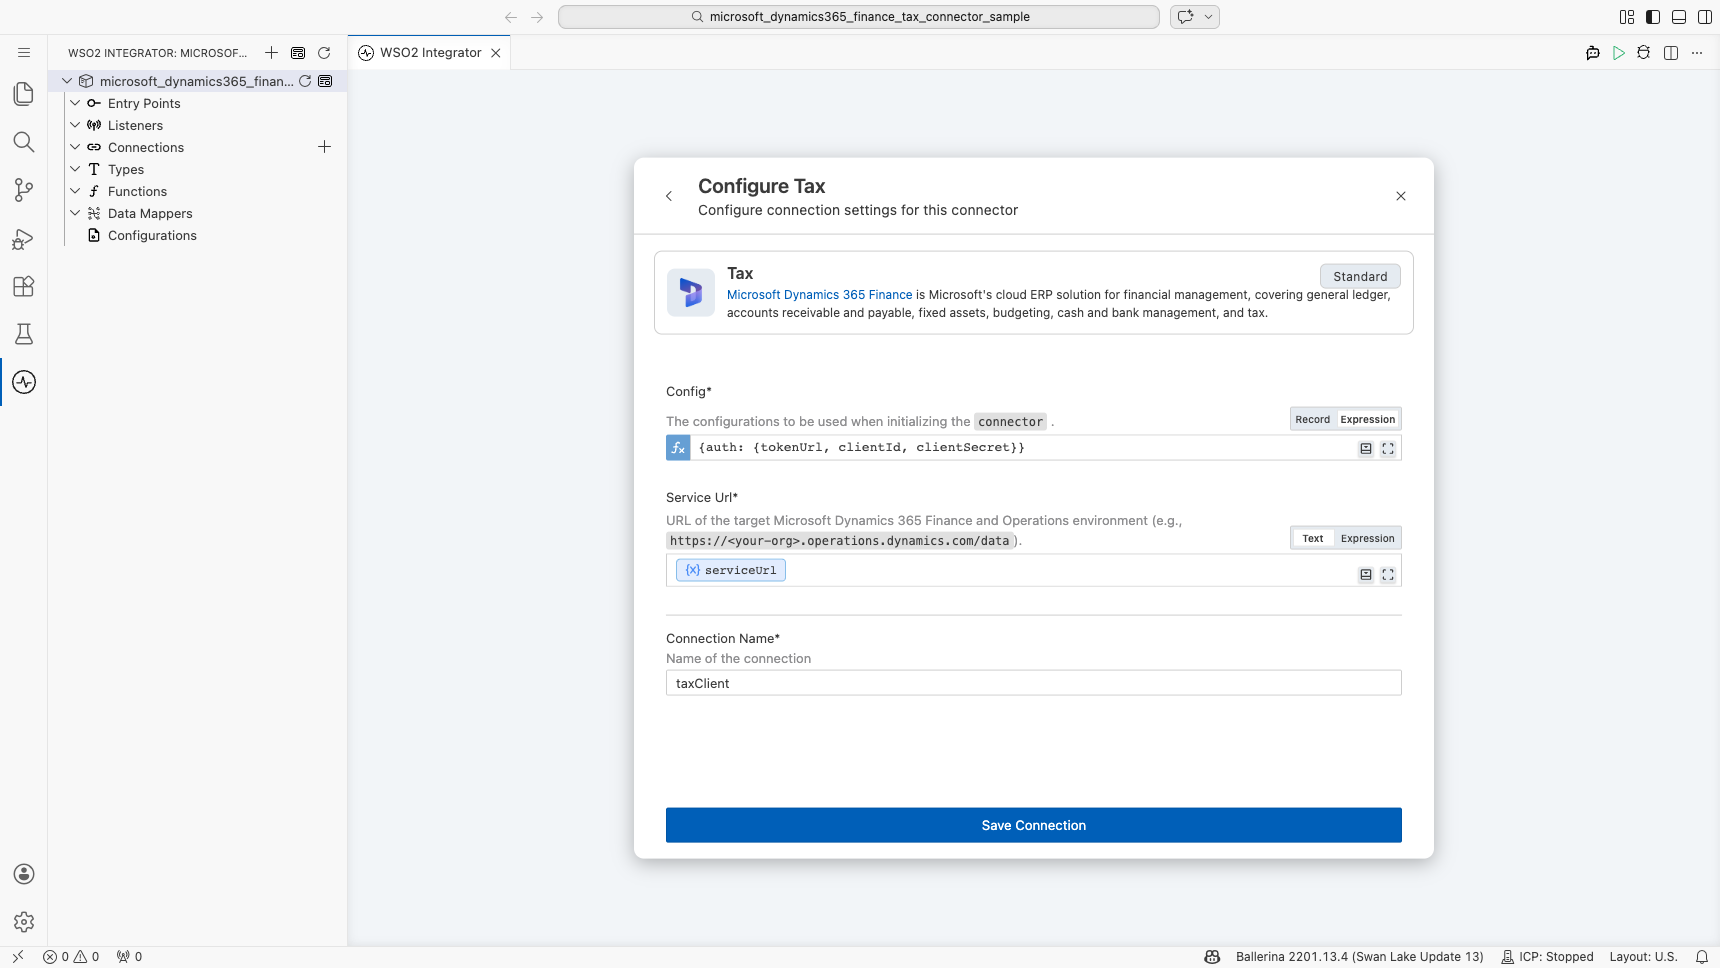Open the WSO2 Integrator activity bar view
1720x968 pixels.
click(24, 382)
